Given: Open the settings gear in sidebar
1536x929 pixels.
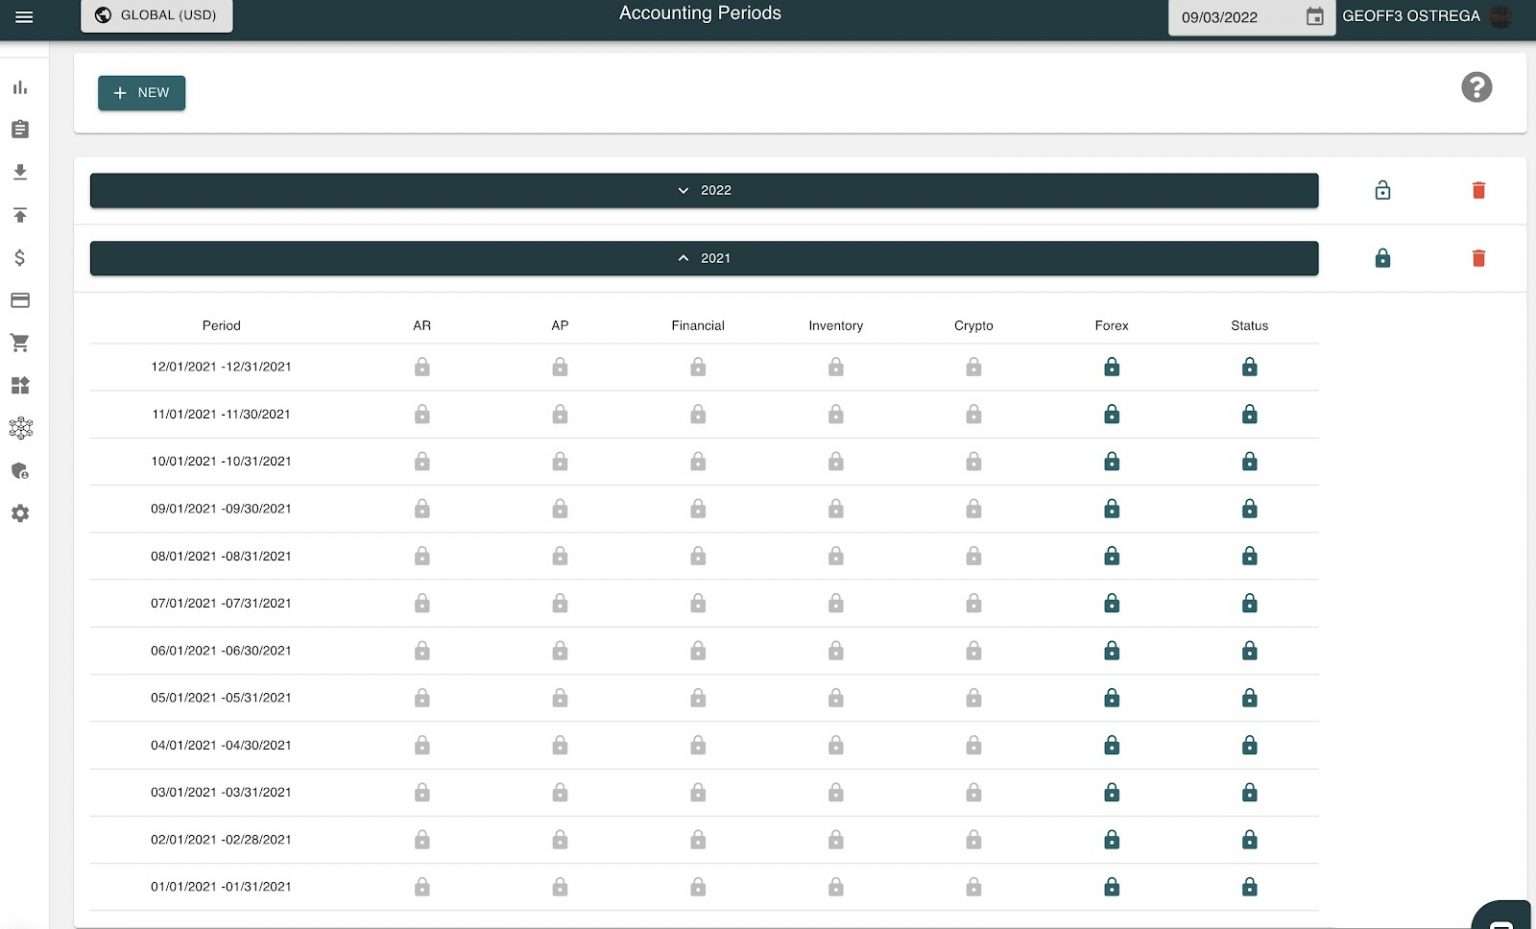Looking at the screenshot, I should click(20, 514).
